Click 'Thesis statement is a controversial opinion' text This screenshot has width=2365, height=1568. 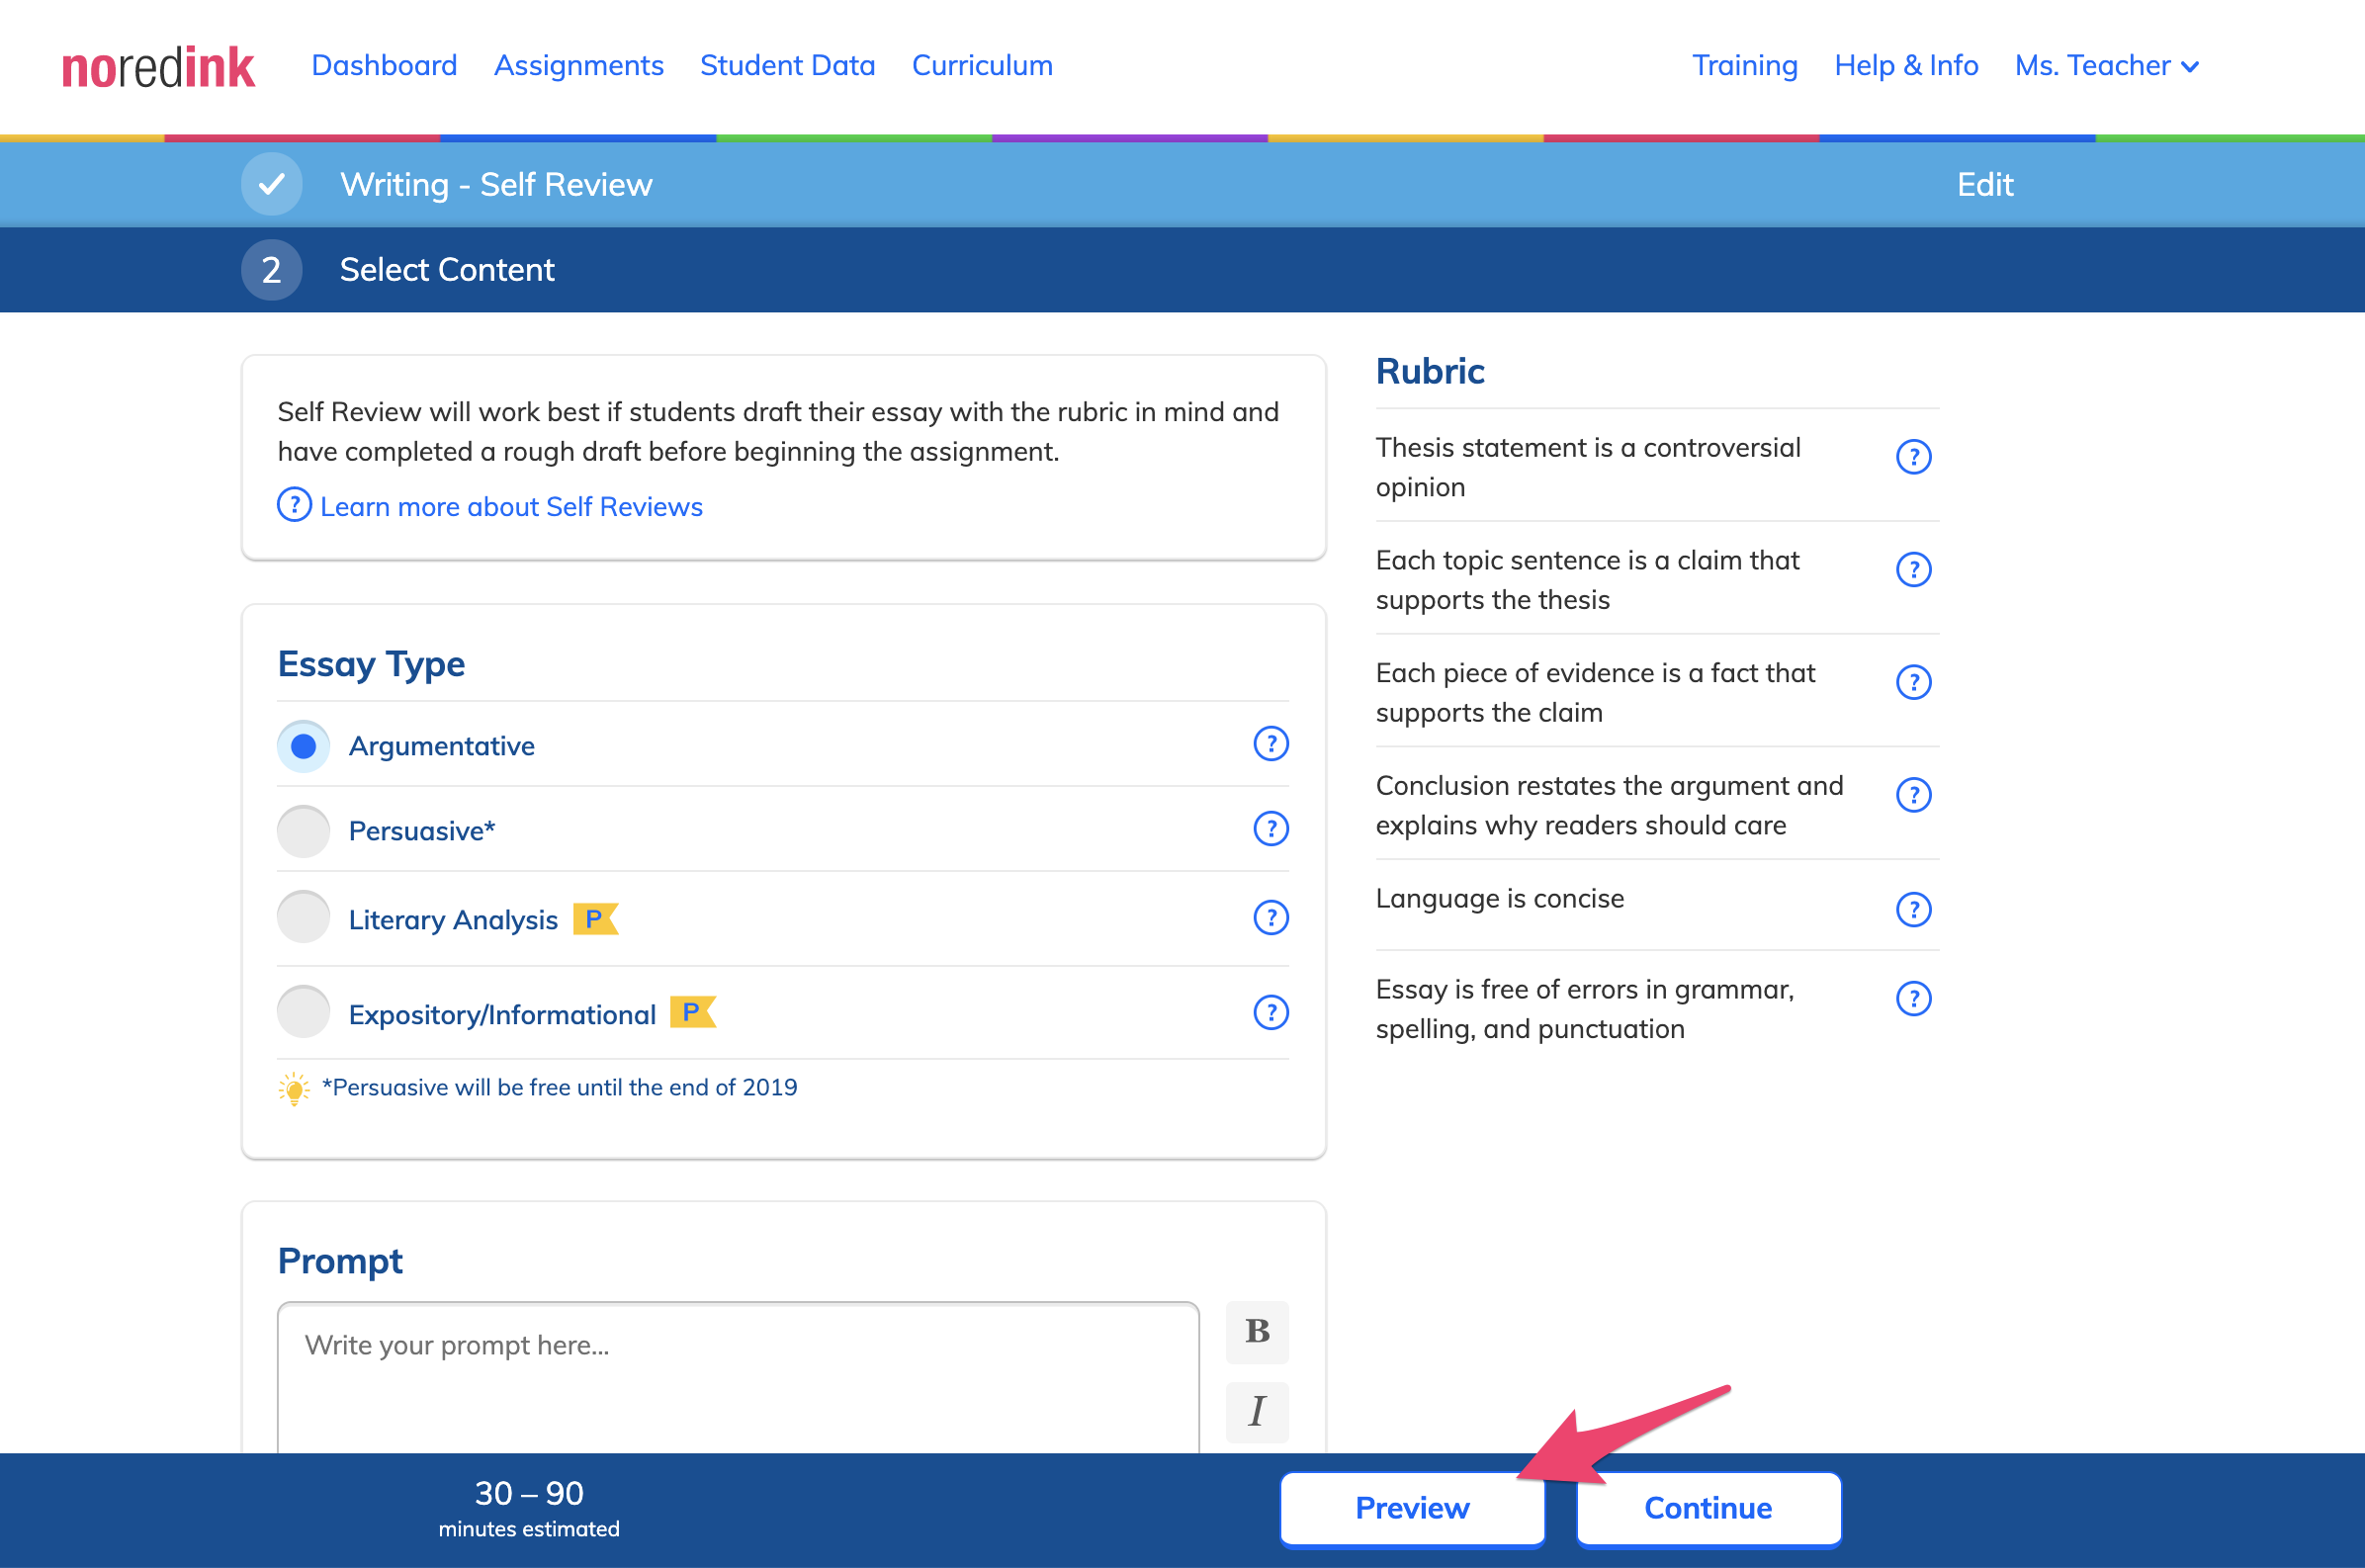coord(1588,467)
